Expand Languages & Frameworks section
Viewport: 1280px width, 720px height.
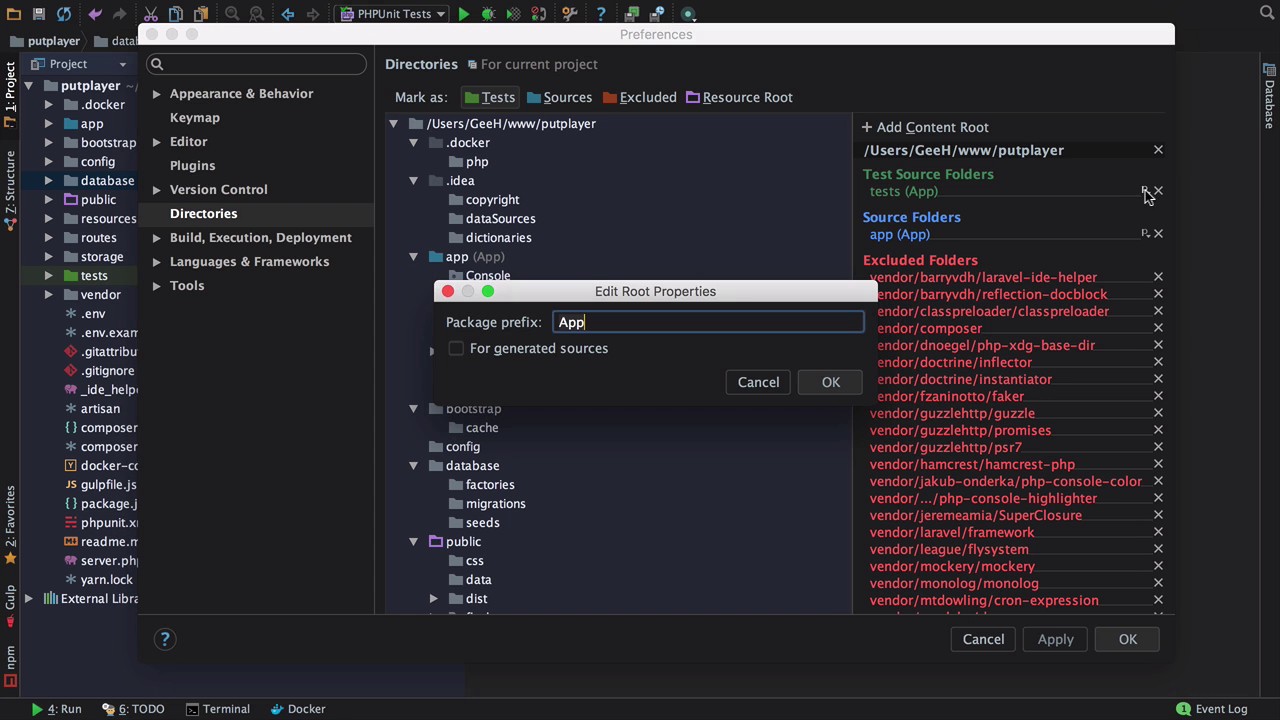[x=156, y=262]
